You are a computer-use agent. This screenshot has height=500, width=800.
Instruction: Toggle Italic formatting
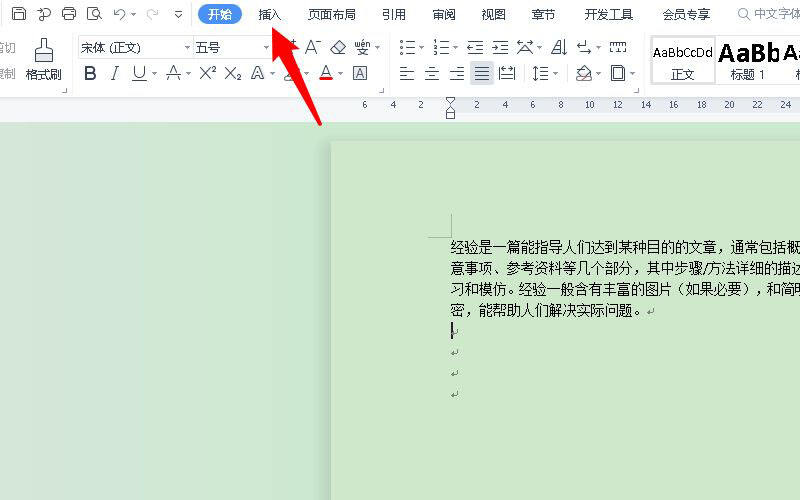click(115, 73)
